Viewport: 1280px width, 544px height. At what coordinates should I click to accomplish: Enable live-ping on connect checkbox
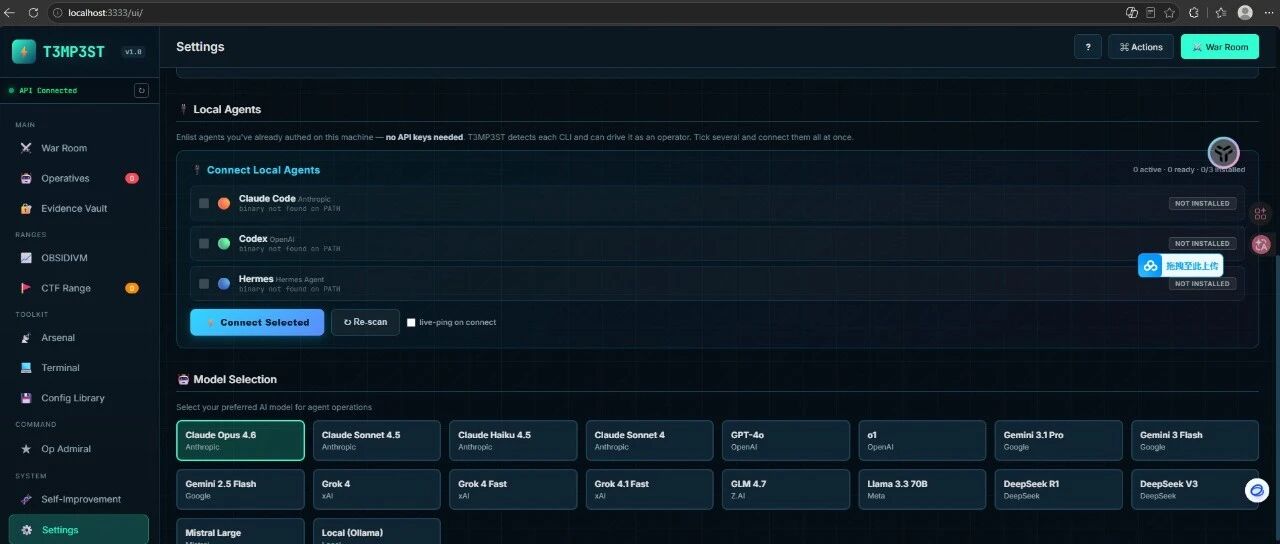(x=411, y=322)
